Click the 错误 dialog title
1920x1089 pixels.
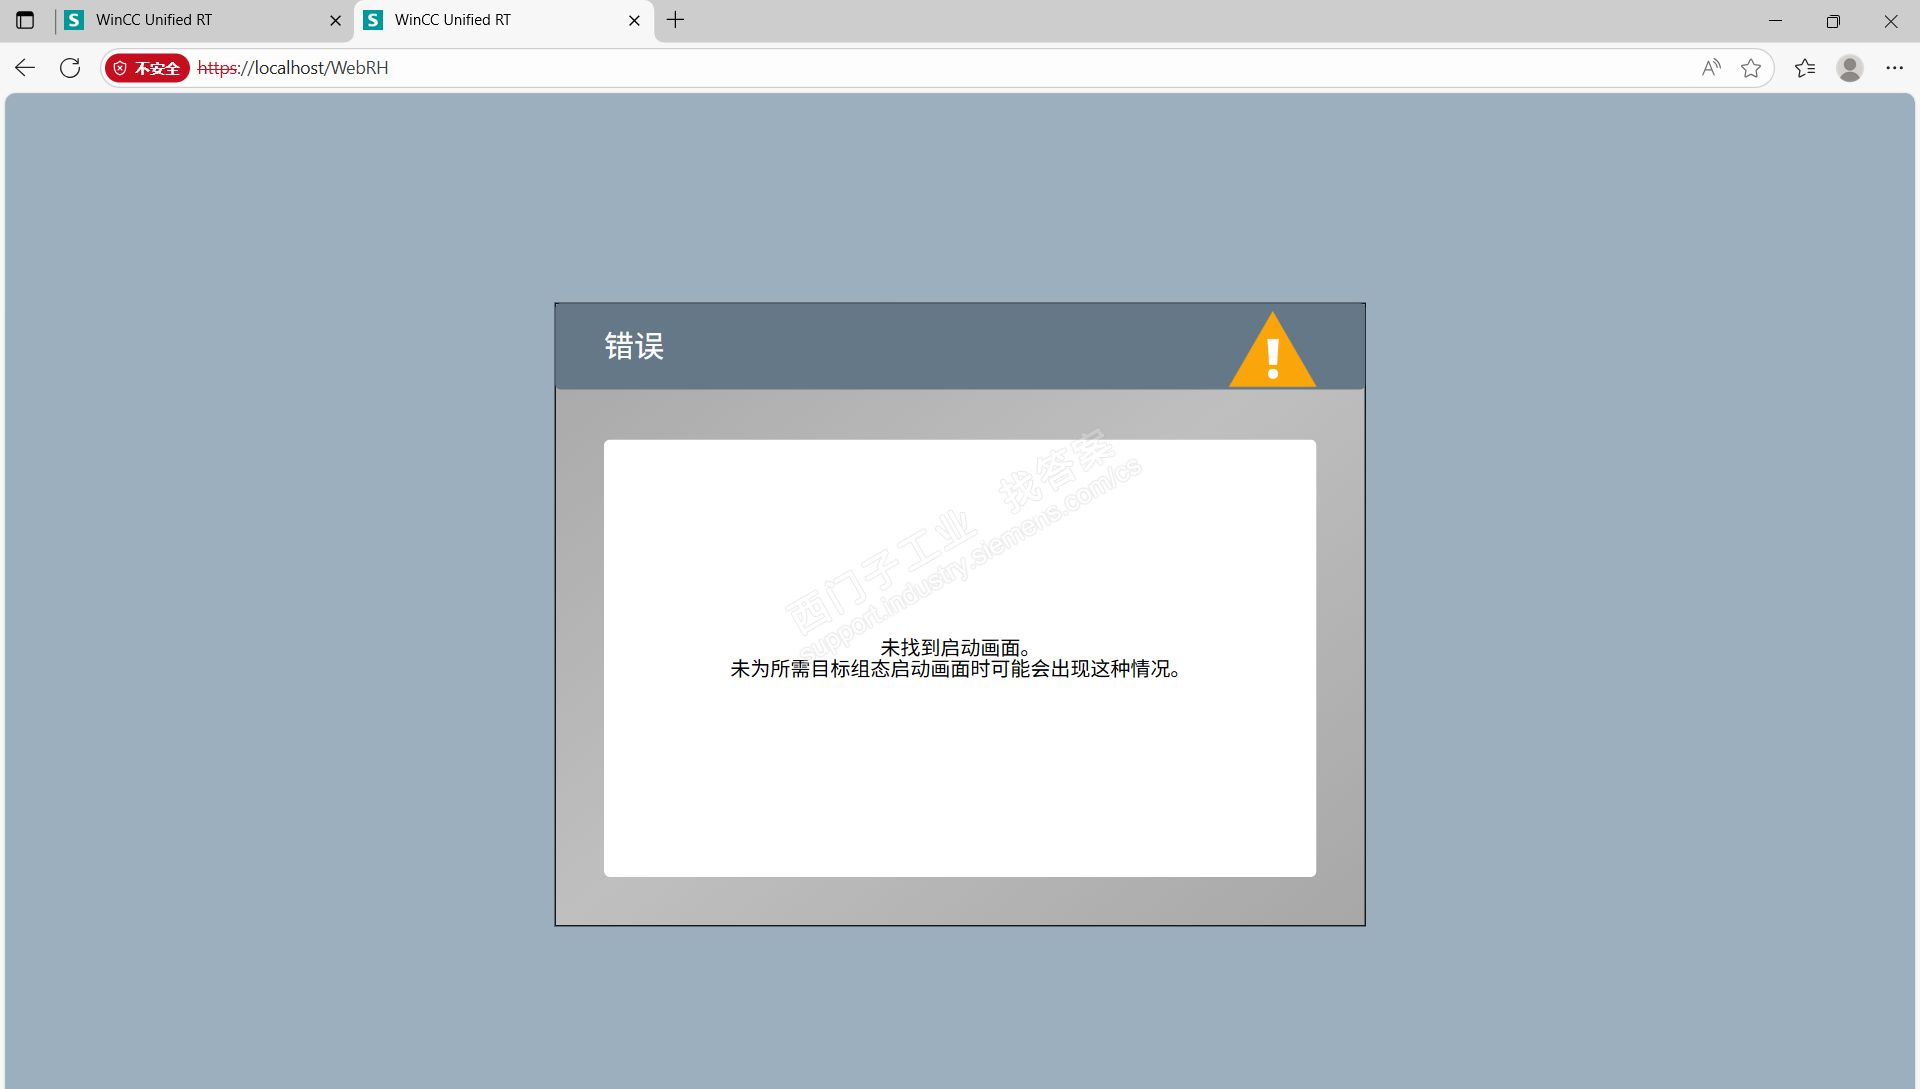click(634, 346)
